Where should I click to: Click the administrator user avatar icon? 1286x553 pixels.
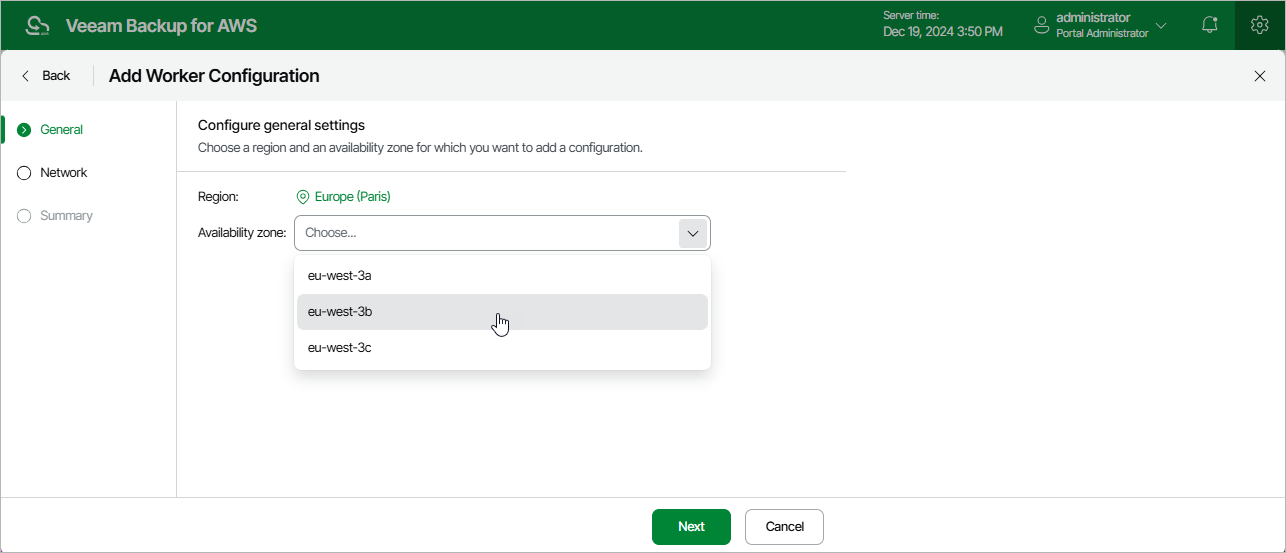[x=1042, y=25]
